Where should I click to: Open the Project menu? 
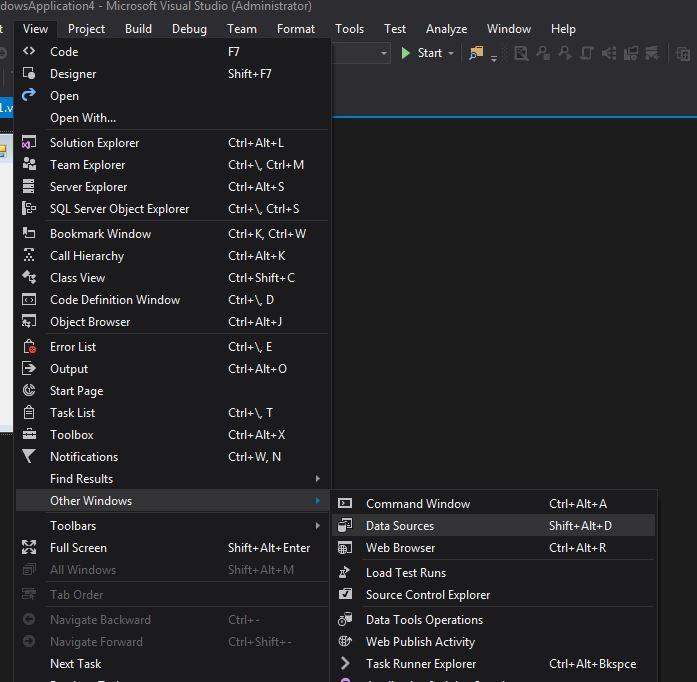tap(86, 29)
